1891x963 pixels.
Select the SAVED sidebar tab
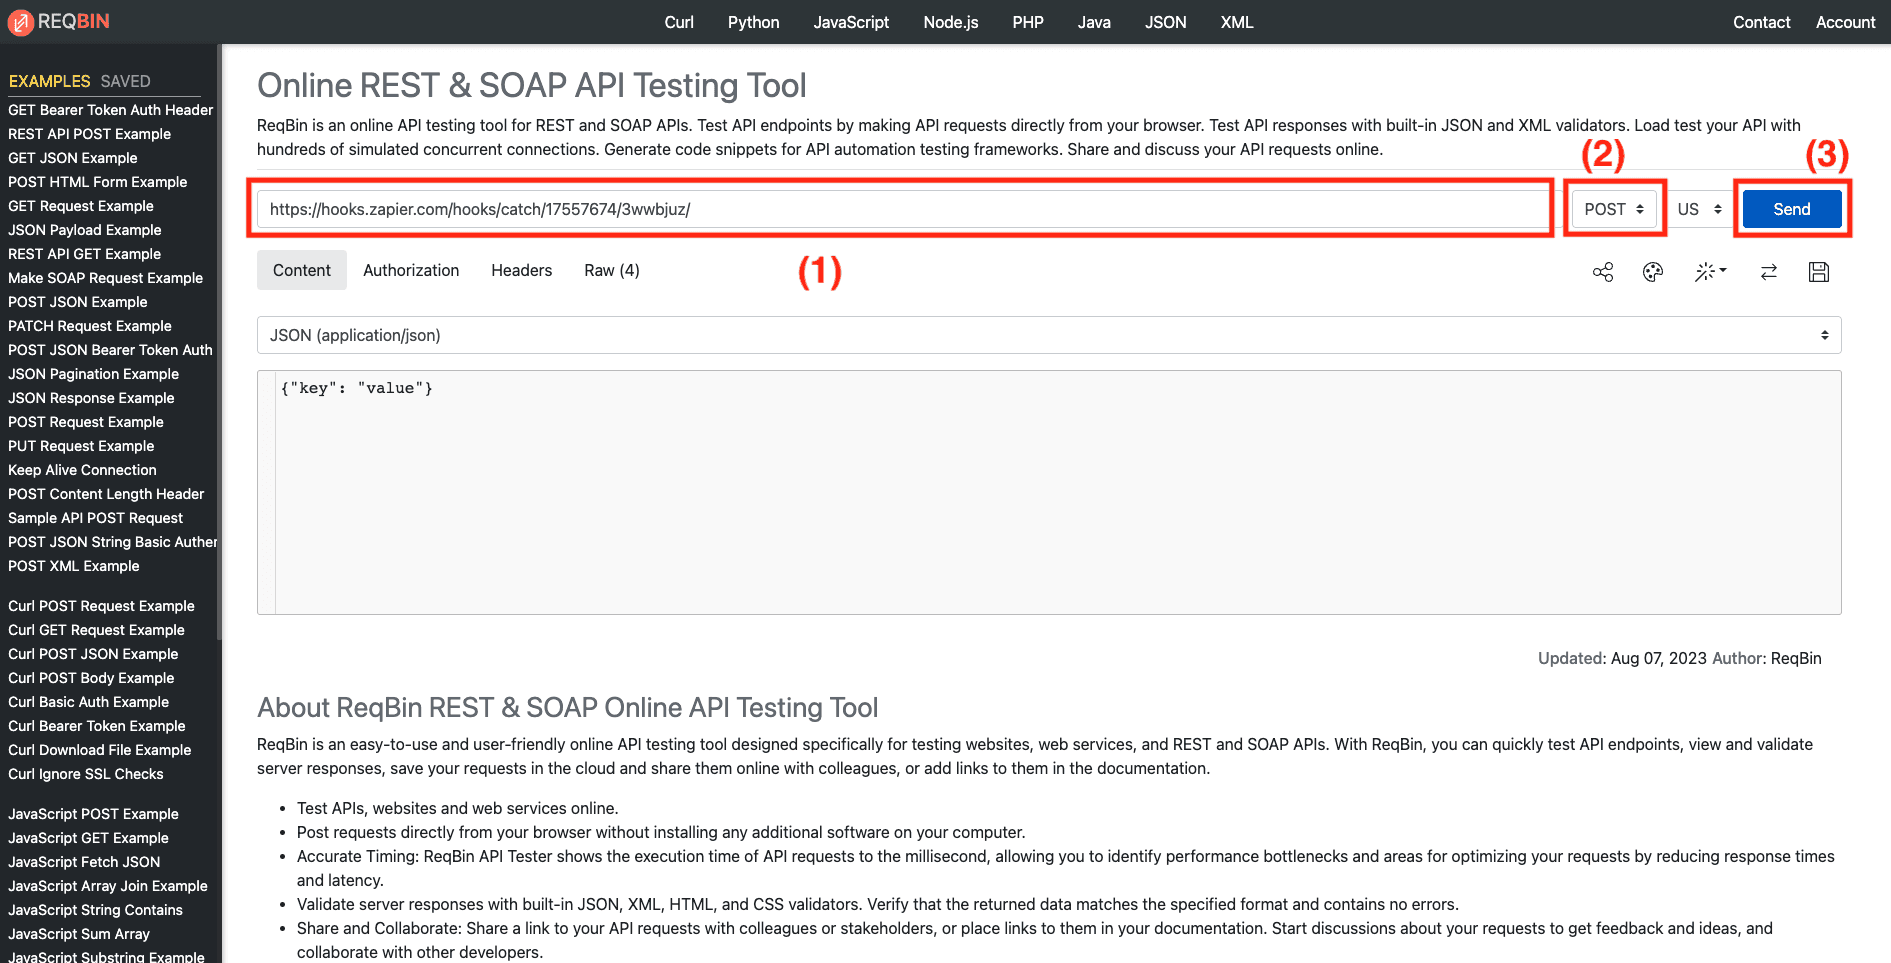(x=126, y=81)
